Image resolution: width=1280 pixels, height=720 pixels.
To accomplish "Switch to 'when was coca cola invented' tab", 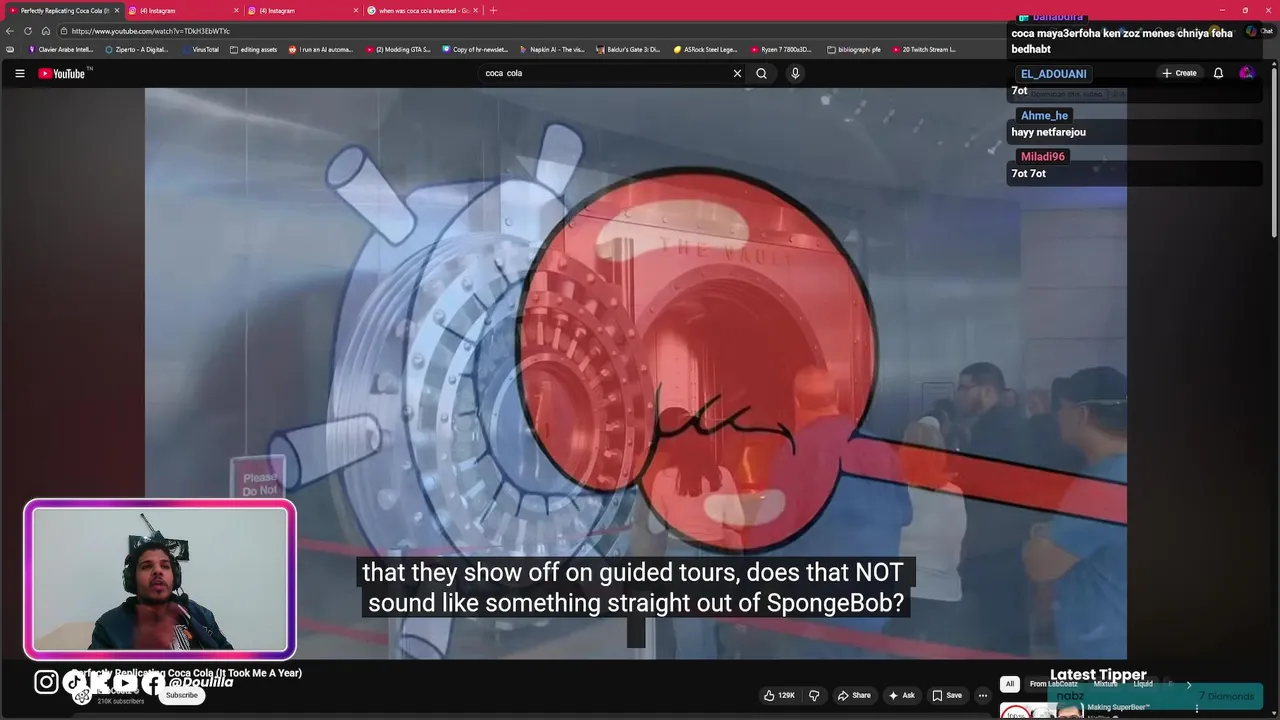I will [421, 10].
